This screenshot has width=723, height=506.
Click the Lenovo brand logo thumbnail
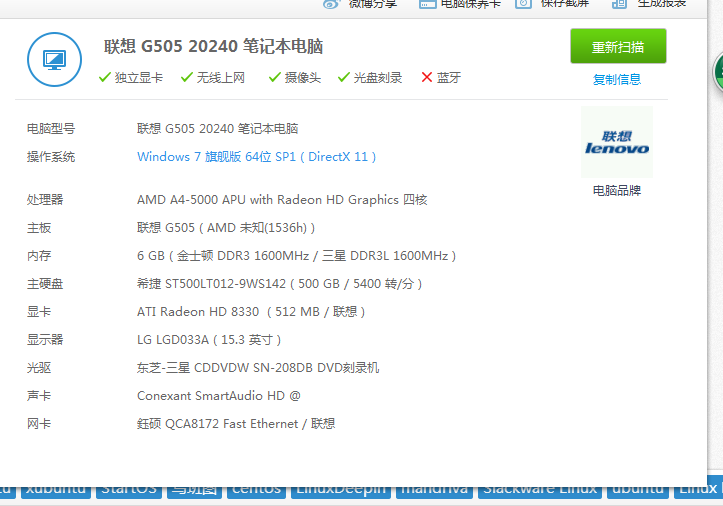point(617,142)
